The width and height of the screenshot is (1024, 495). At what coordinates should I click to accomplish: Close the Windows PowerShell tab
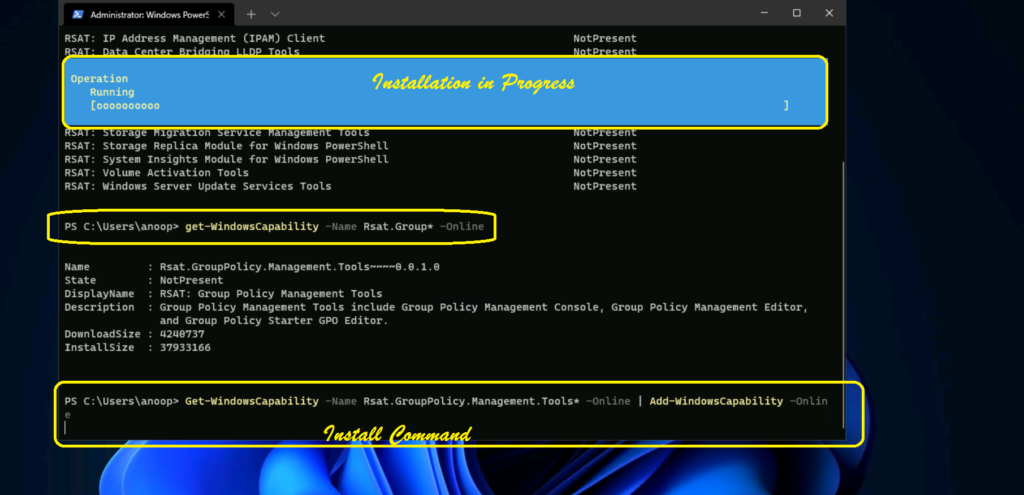coord(223,14)
